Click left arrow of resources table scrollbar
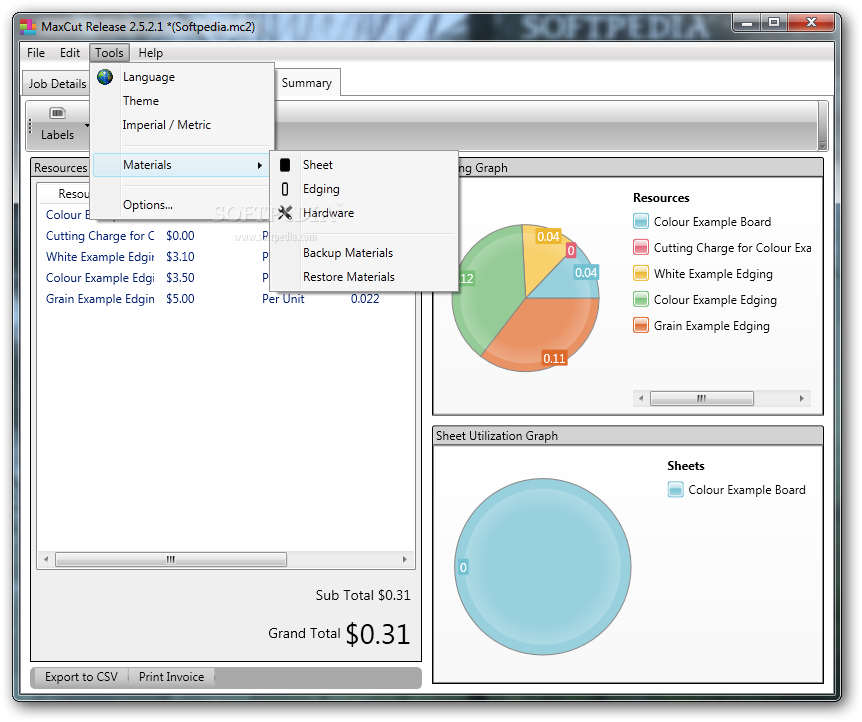Image resolution: width=862 pixels, height=722 pixels. (x=46, y=559)
